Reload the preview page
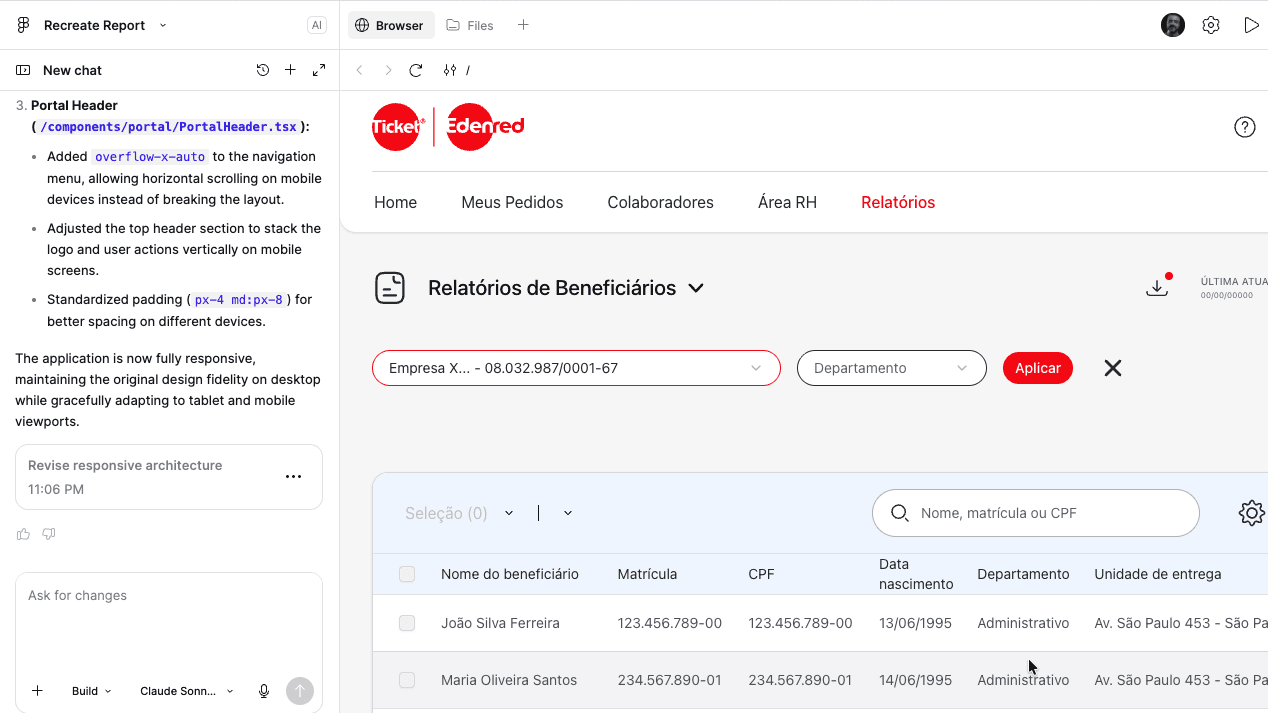 pos(416,70)
